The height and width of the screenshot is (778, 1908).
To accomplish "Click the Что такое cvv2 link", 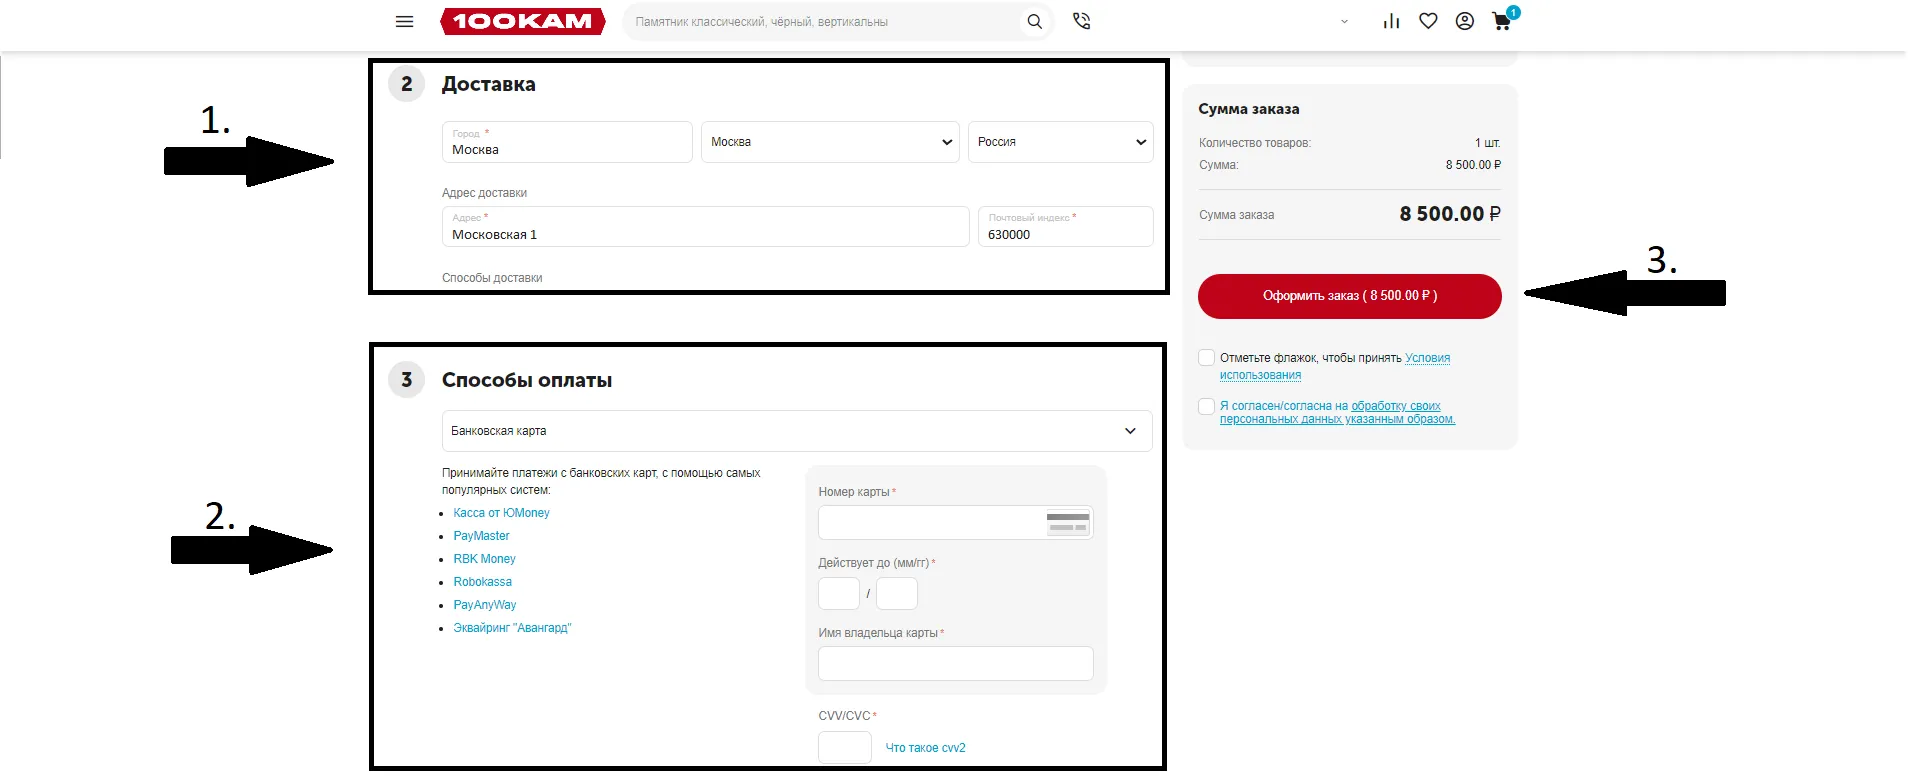I will [925, 748].
